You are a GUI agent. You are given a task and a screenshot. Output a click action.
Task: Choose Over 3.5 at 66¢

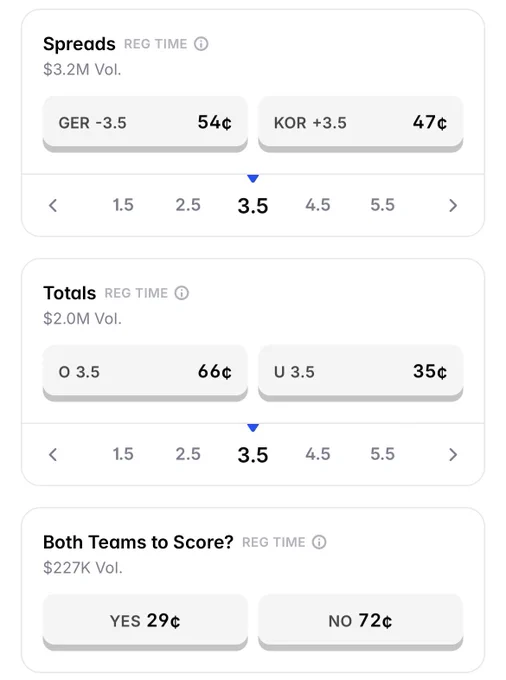point(145,373)
